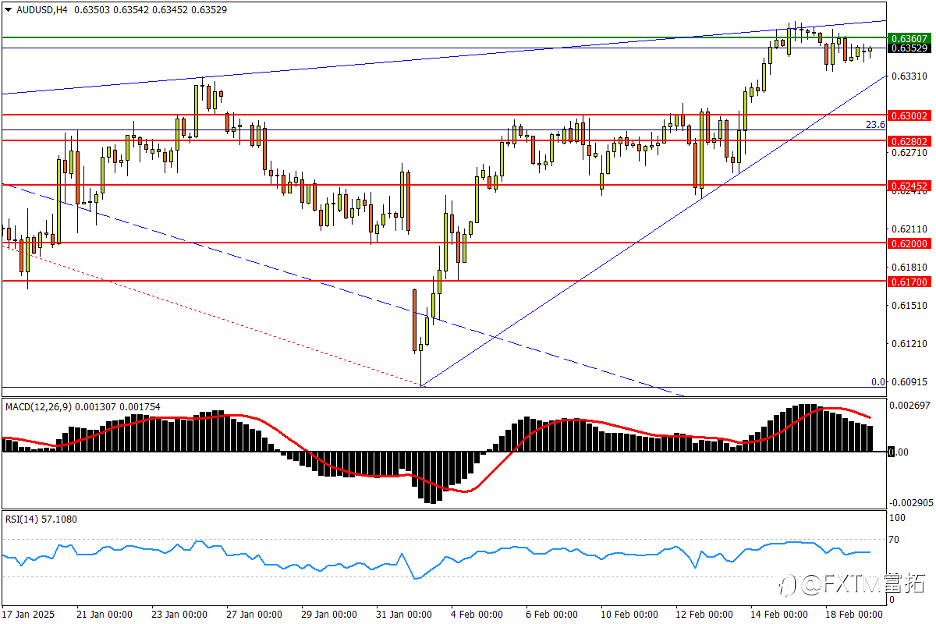This screenshot has height=624, width=936.
Task: Click the 27 Jan 00:00 time label
Action: [254, 614]
